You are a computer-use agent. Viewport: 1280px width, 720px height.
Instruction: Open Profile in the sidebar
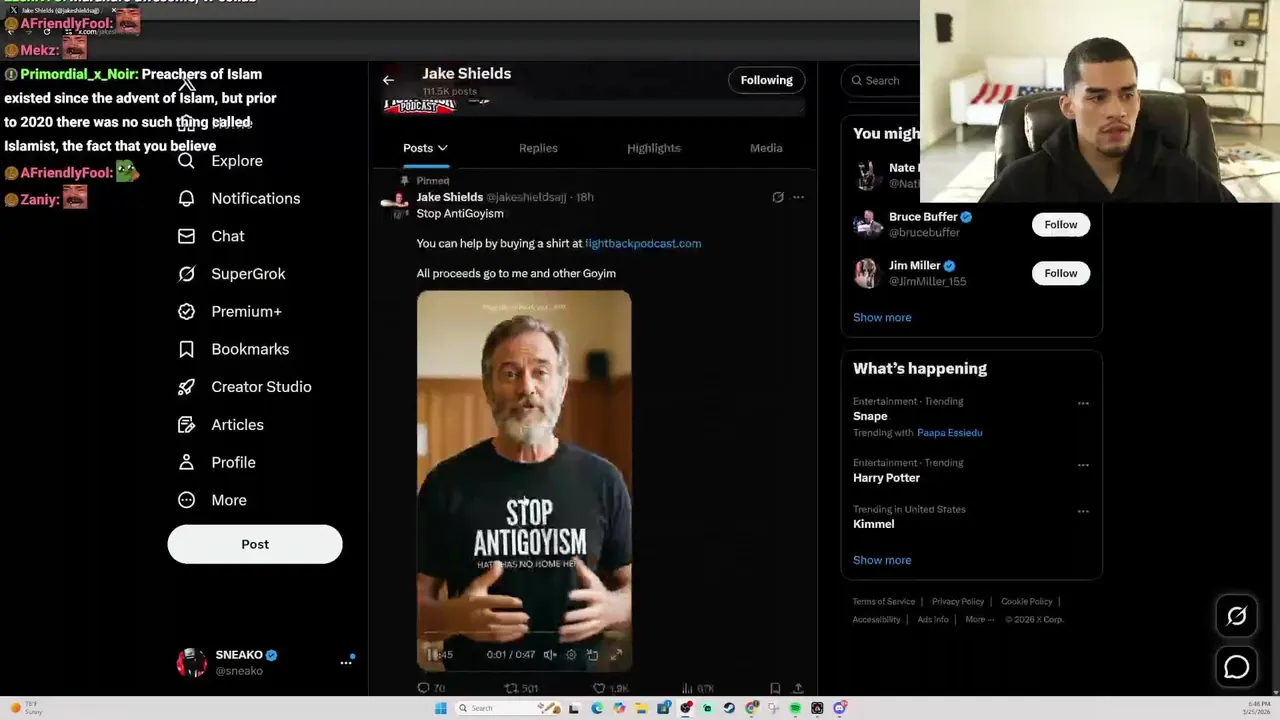pyautogui.click(x=216, y=462)
